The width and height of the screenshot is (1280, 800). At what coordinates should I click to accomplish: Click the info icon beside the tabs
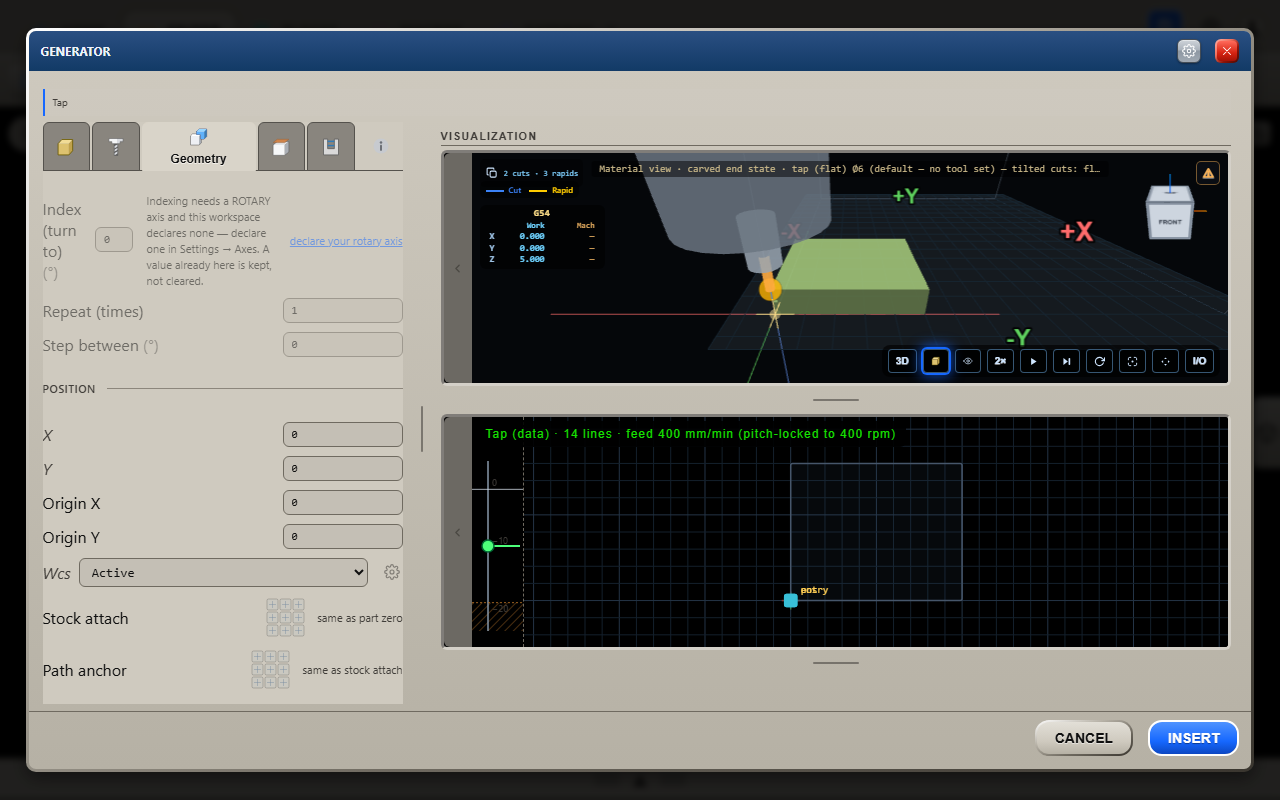[381, 147]
